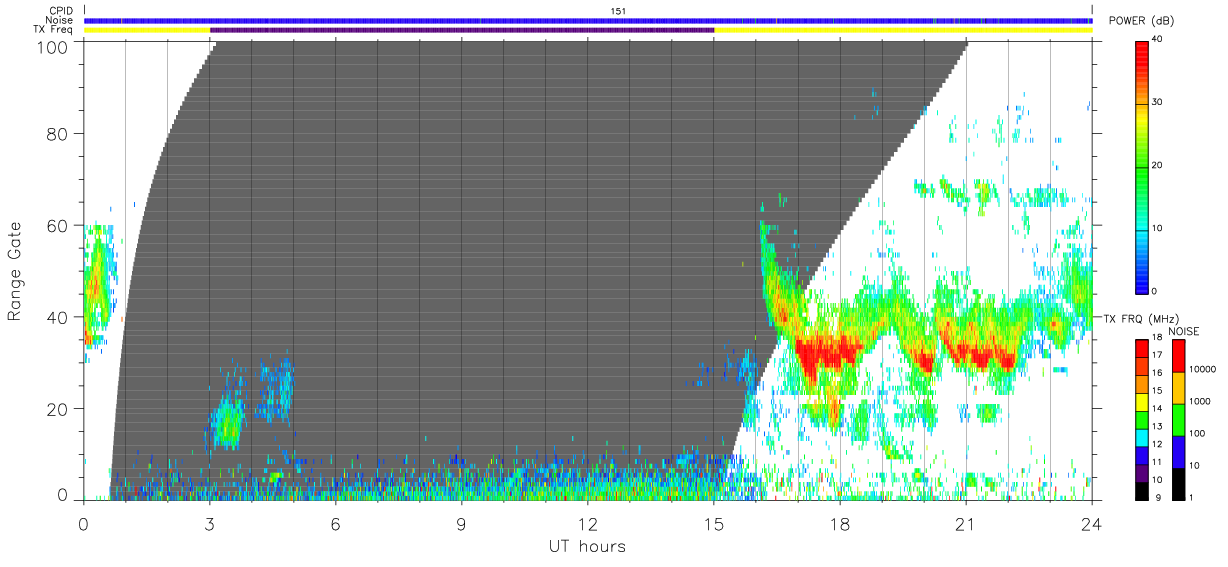Click the POWER (dB) legend title
Viewport: 1228px width, 567px height.
click(1143, 21)
